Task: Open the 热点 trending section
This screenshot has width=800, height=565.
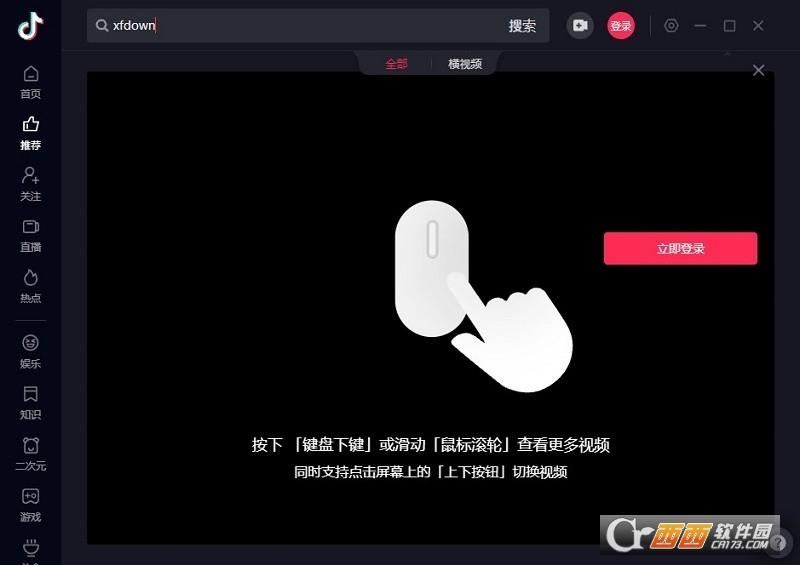Action: [x=30, y=285]
